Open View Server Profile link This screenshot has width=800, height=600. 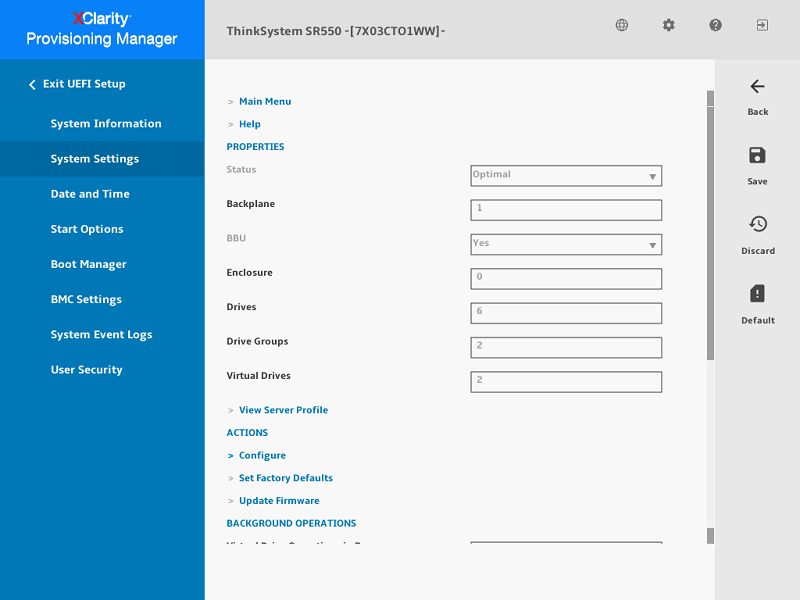(283, 410)
